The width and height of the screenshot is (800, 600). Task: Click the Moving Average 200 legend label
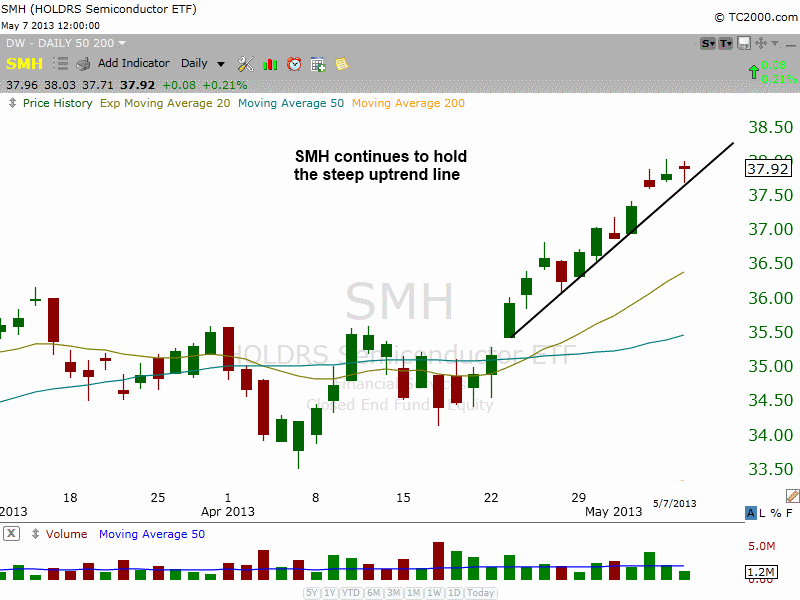pos(408,103)
